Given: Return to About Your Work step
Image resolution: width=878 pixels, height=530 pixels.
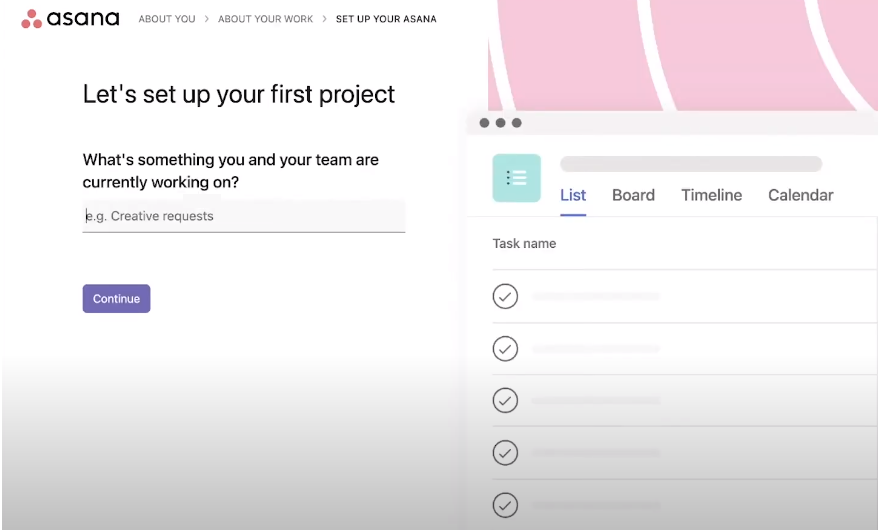Looking at the screenshot, I should [x=265, y=19].
